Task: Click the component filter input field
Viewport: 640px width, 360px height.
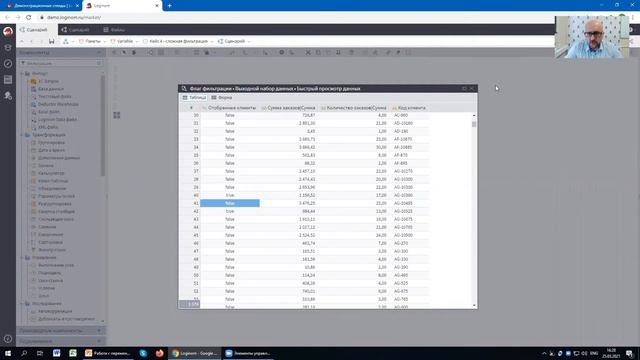Action: coord(60,63)
